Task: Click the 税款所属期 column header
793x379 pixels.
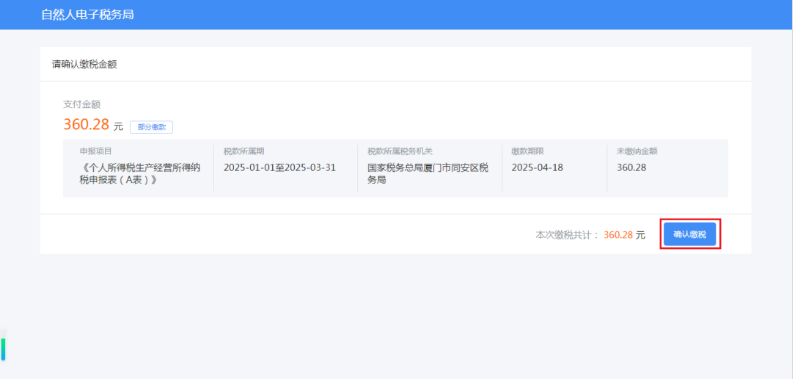Action: pos(244,151)
